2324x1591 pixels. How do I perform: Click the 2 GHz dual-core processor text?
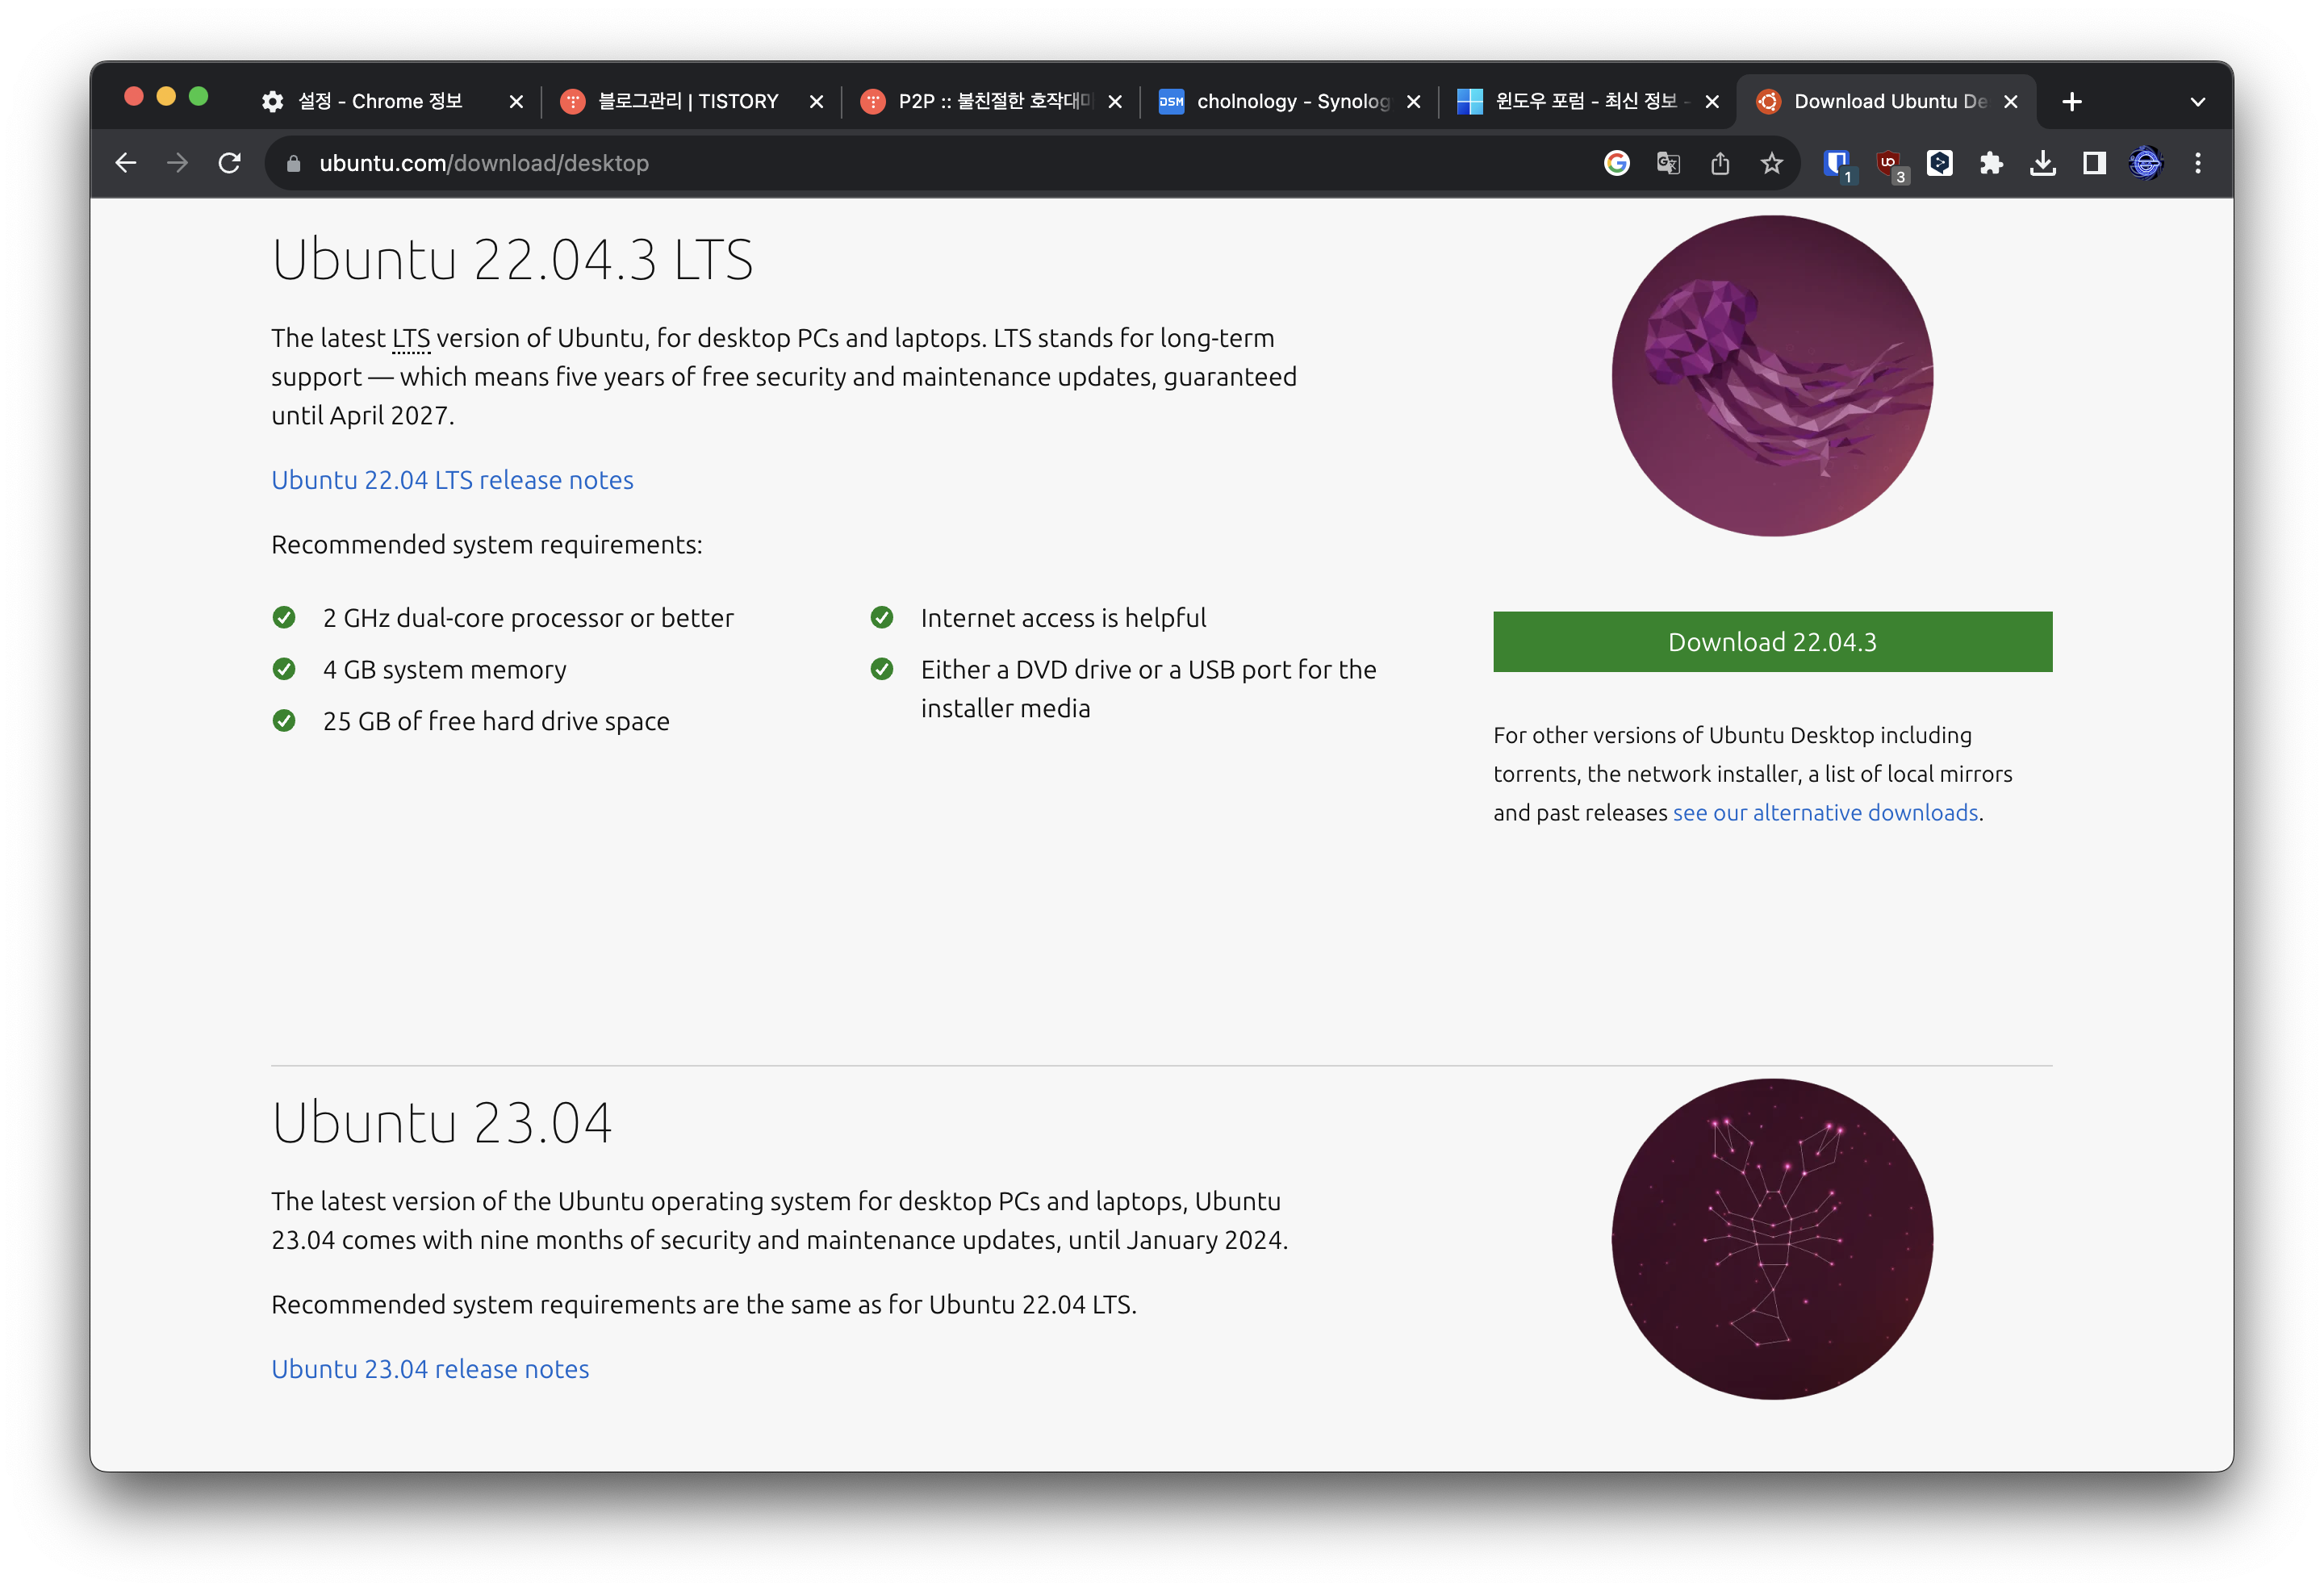(x=528, y=618)
